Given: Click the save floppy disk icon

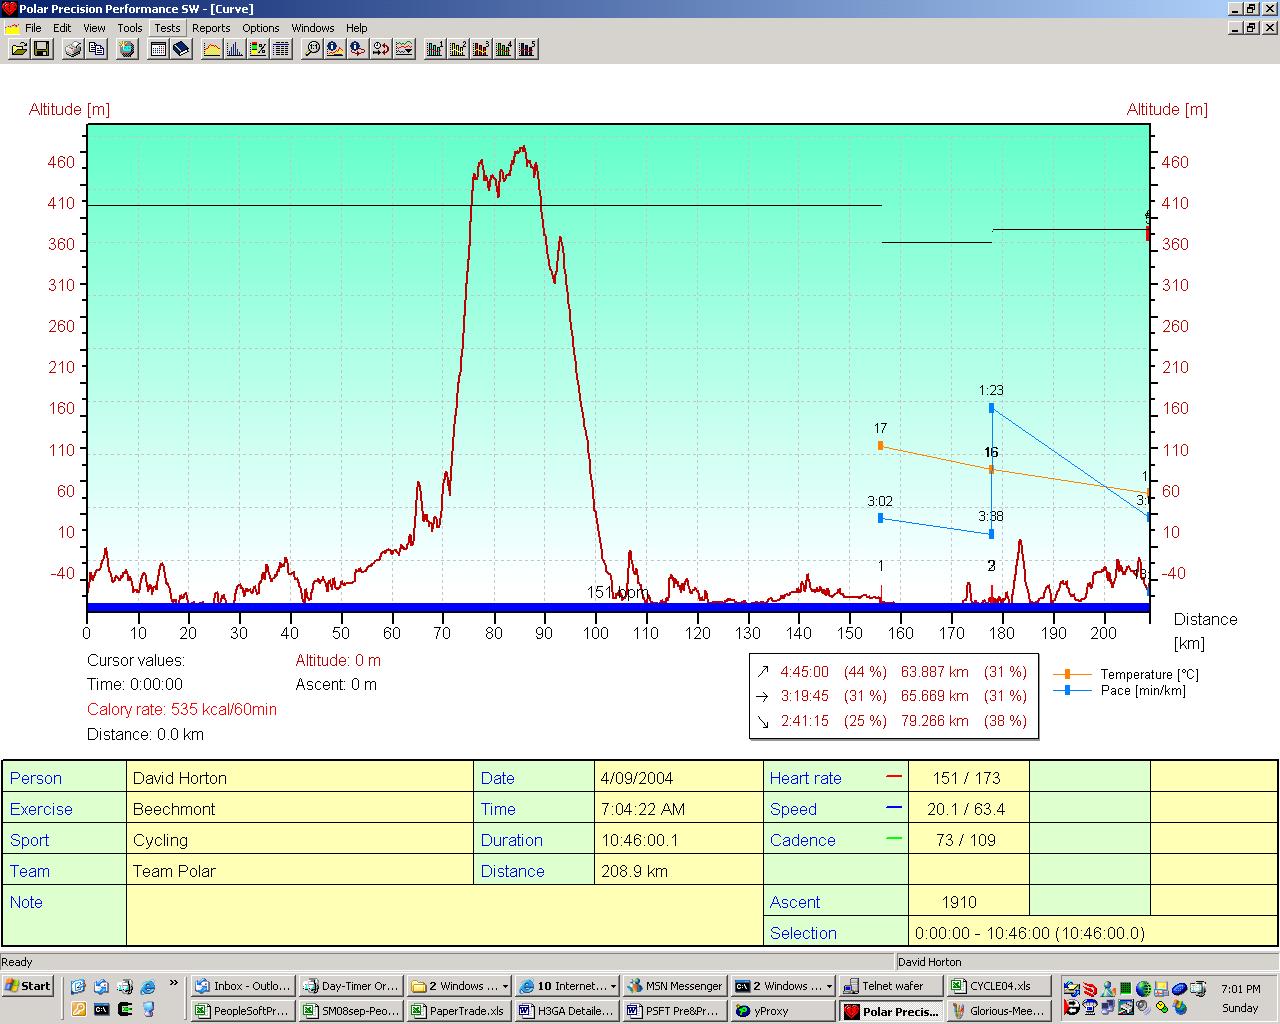Looking at the screenshot, I should pyautogui.click(x=42, y=49).
